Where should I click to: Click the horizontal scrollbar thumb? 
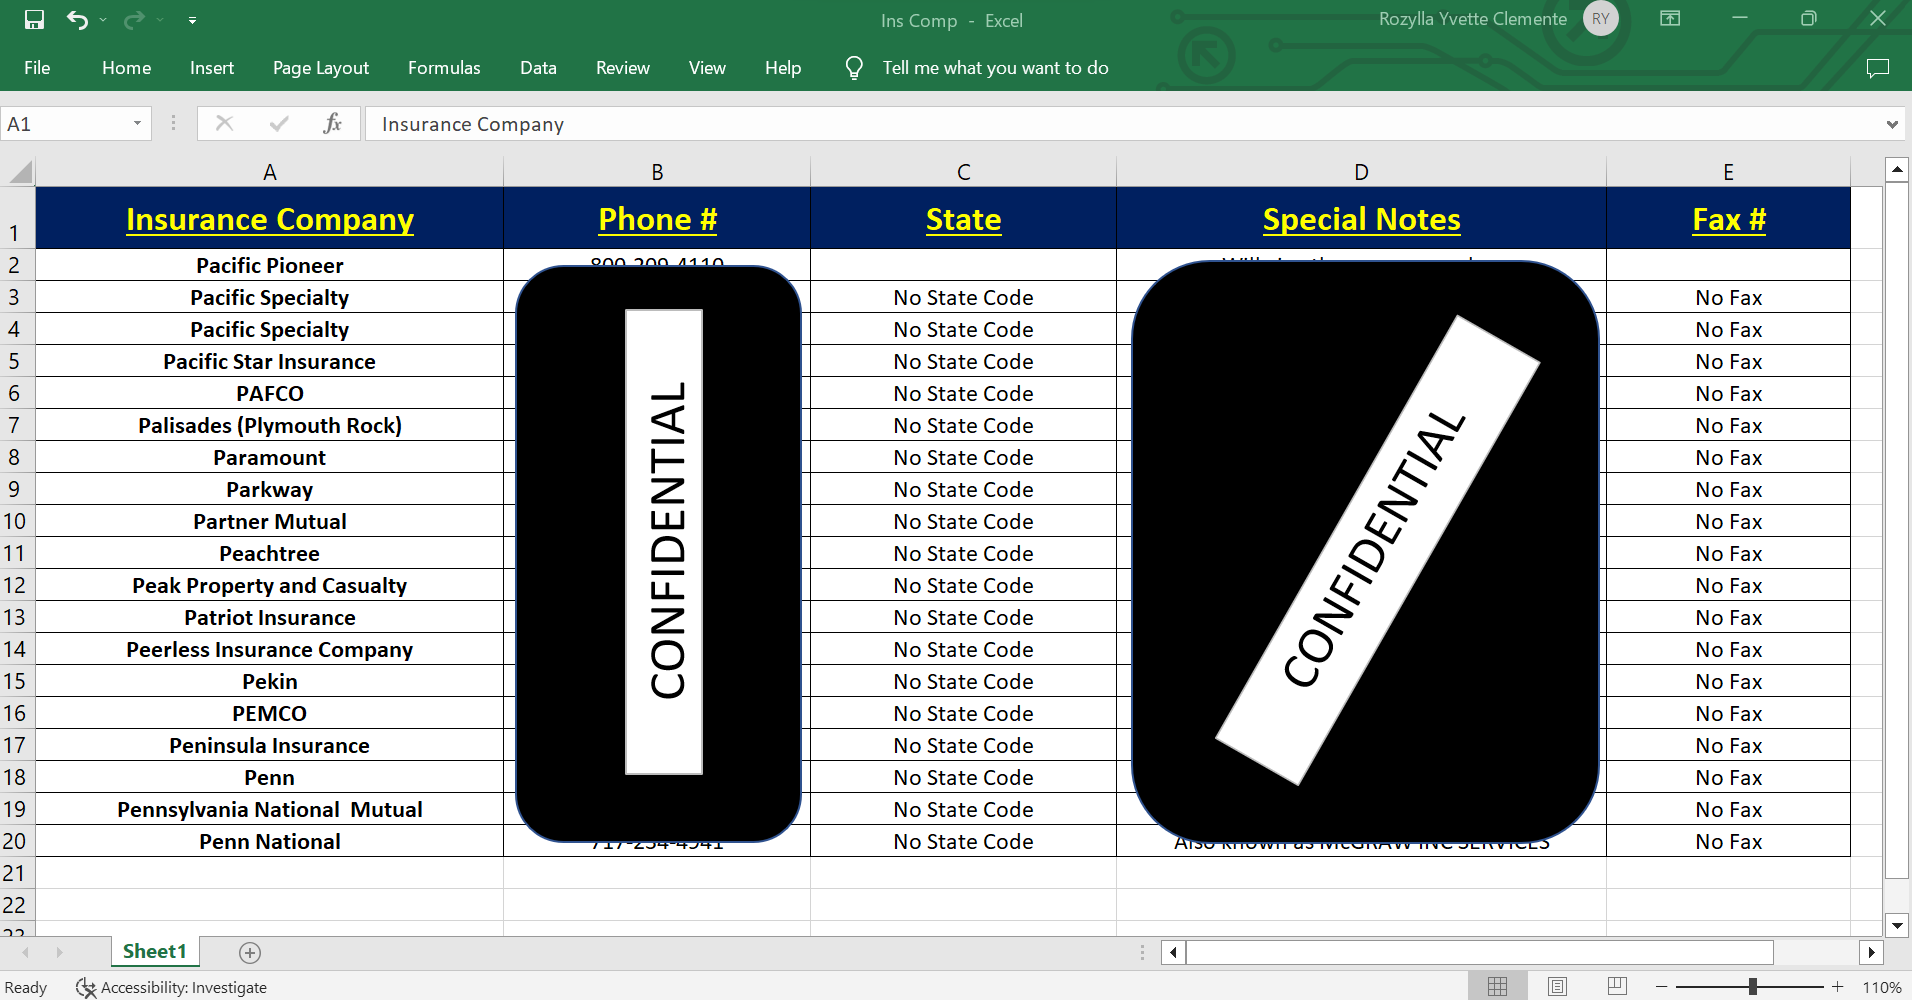click(x=1479, y=952)
